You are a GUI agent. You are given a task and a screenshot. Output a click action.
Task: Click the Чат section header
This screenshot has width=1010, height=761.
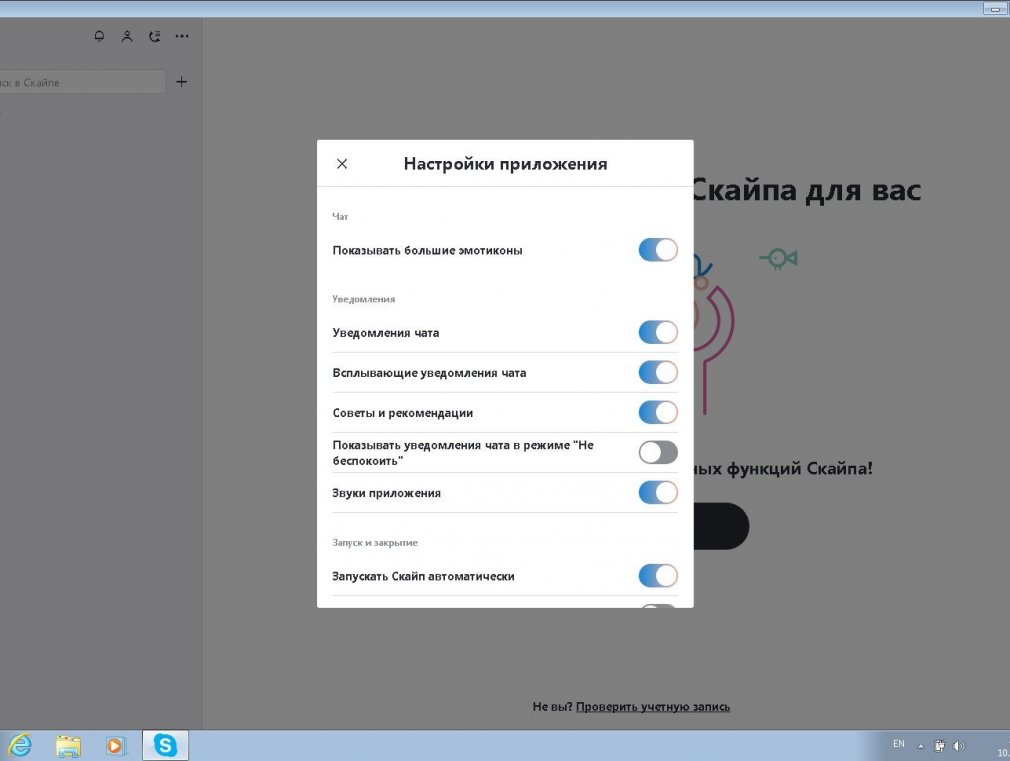(340, 217)
